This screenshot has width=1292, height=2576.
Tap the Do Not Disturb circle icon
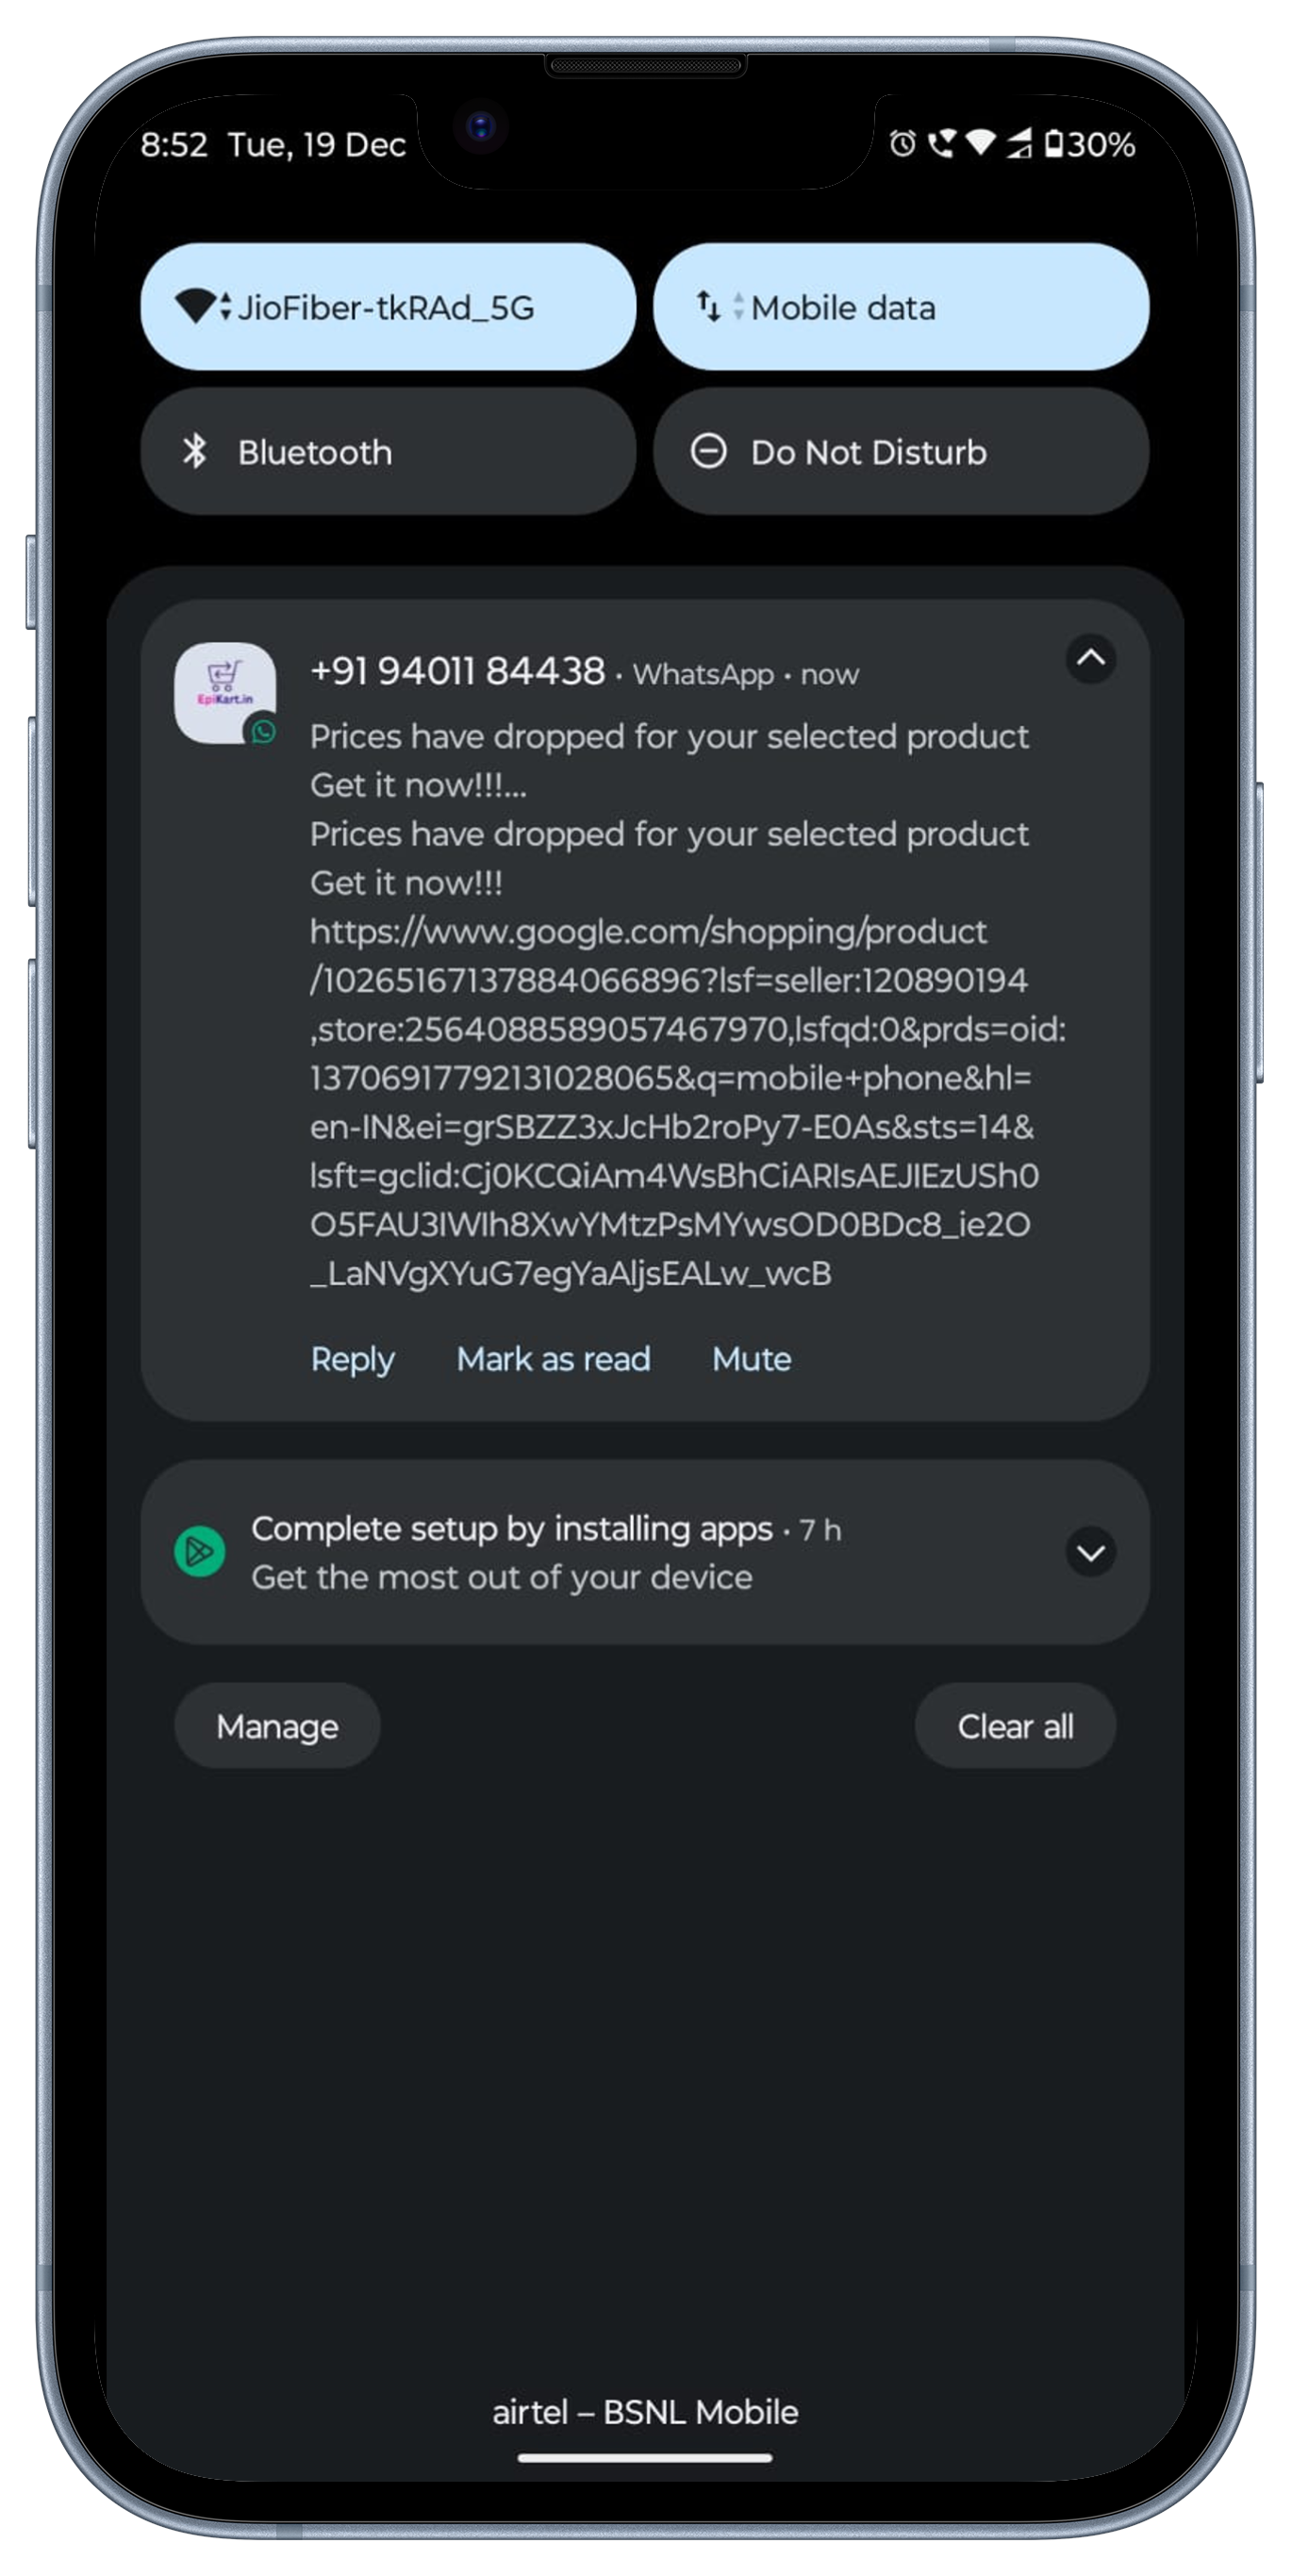[708, 452]
